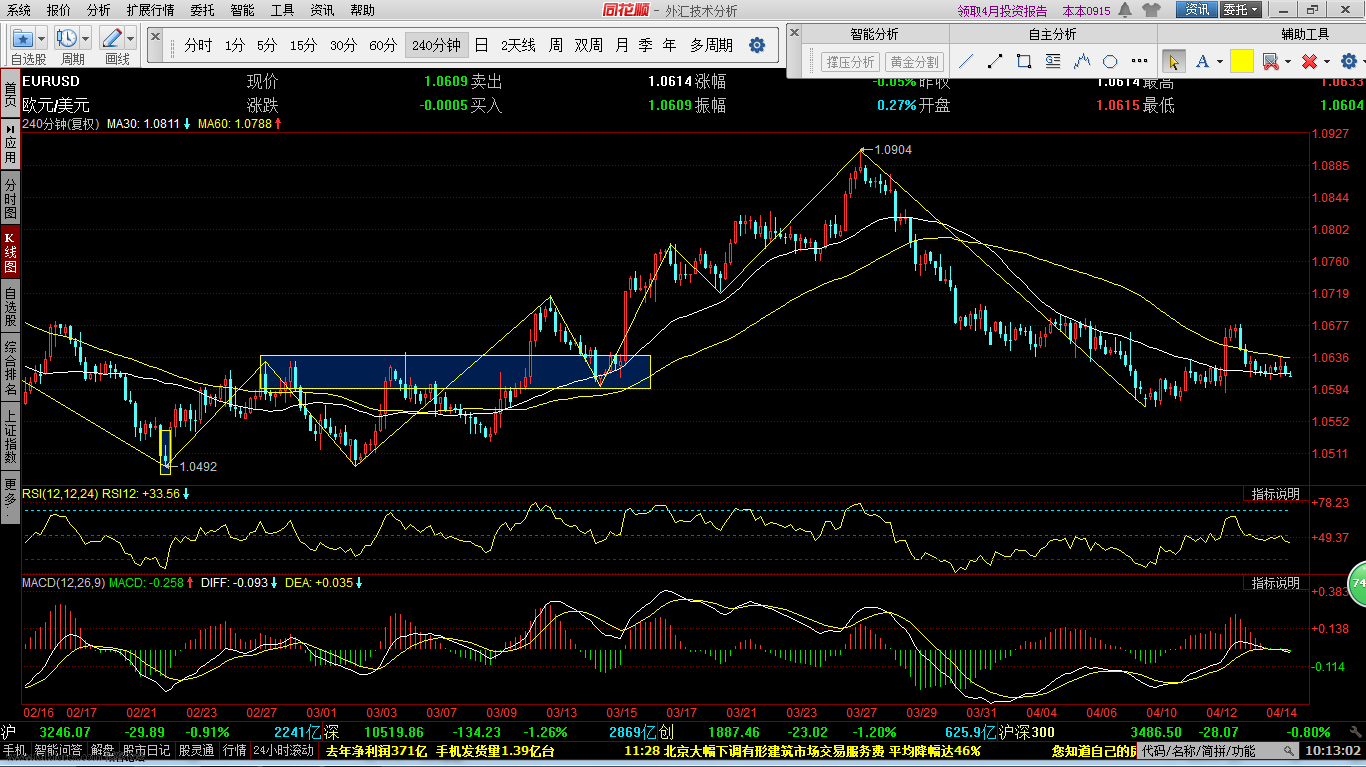This screenshot has width=1366, height=767.
Task: Open the notification bell icon
Action: 1126,10
